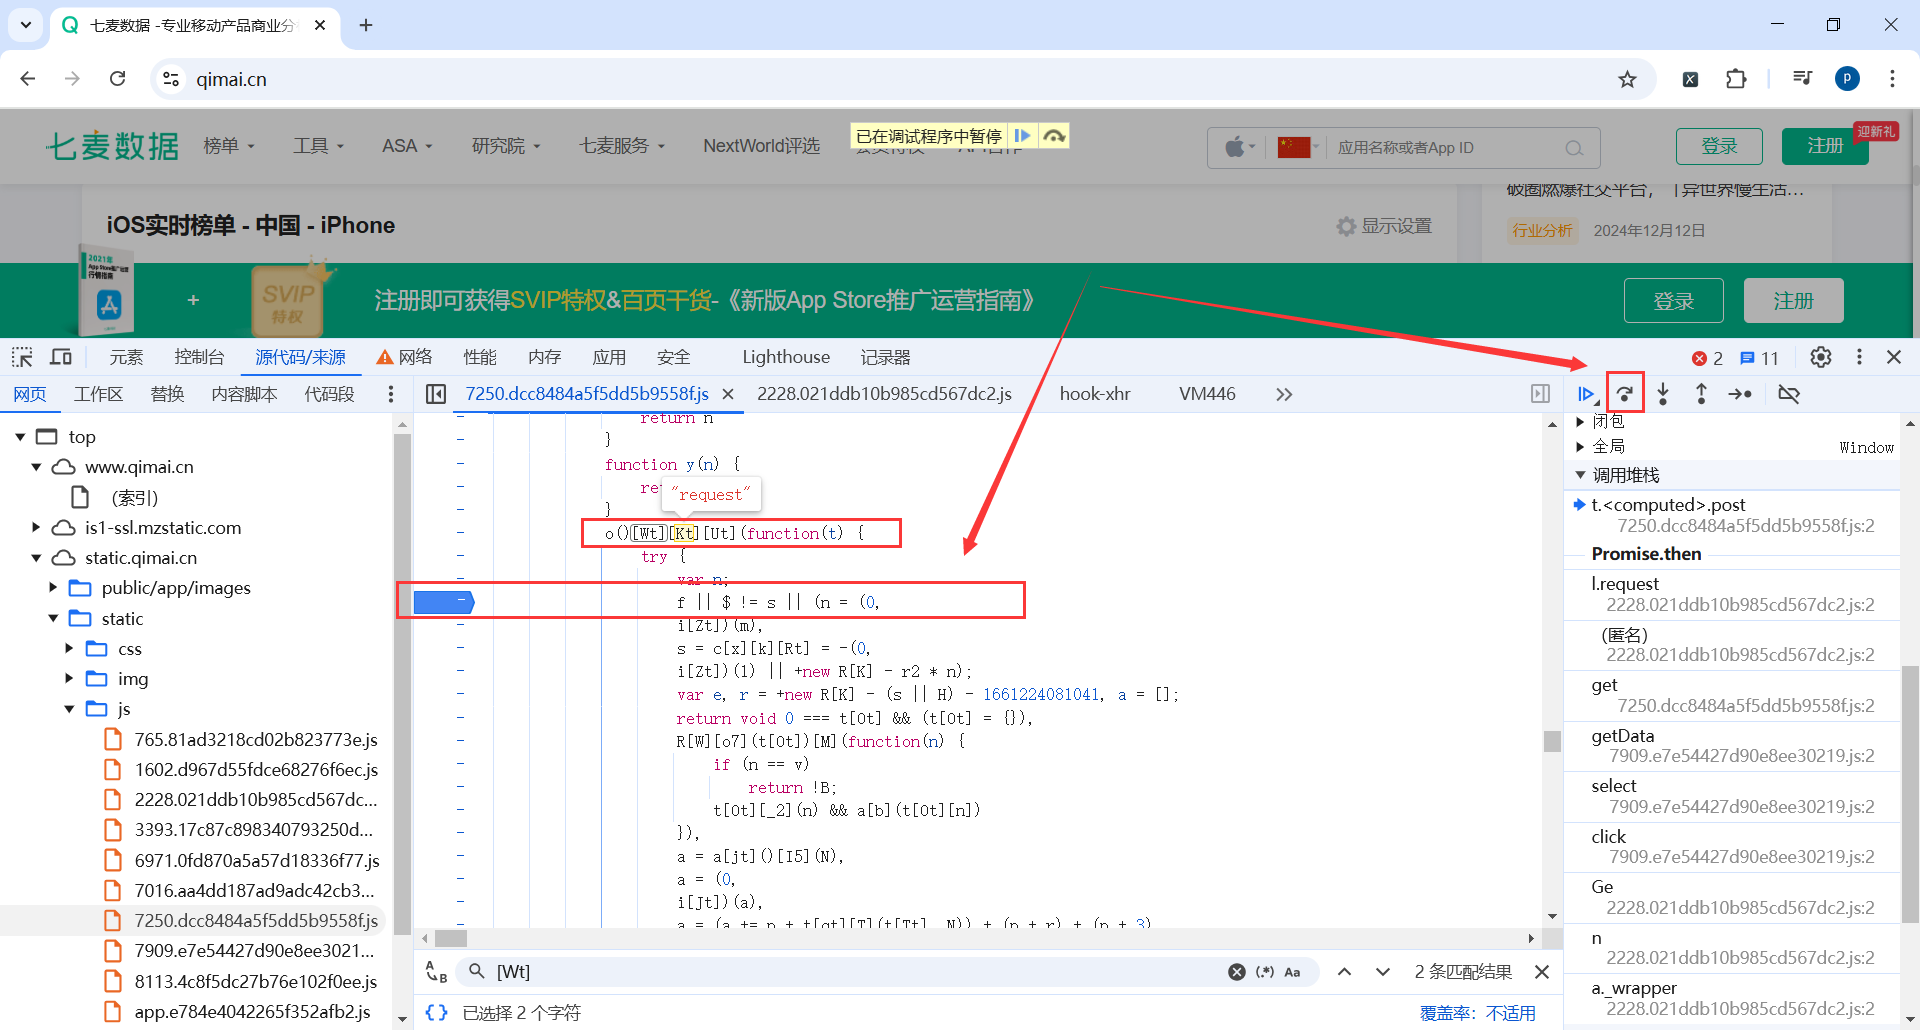Step over the next function call
The image size is (1920, 1030).
[x=1625, y=394]
